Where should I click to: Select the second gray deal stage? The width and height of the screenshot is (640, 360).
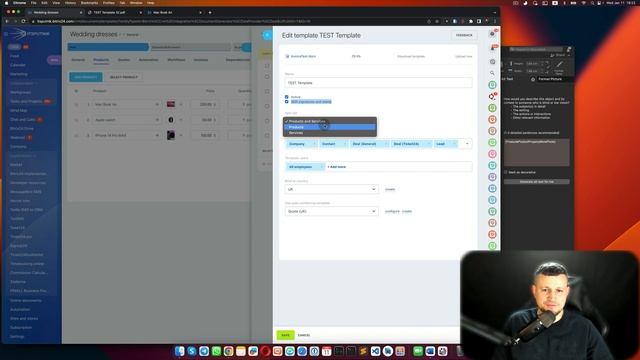coord(190,47)
